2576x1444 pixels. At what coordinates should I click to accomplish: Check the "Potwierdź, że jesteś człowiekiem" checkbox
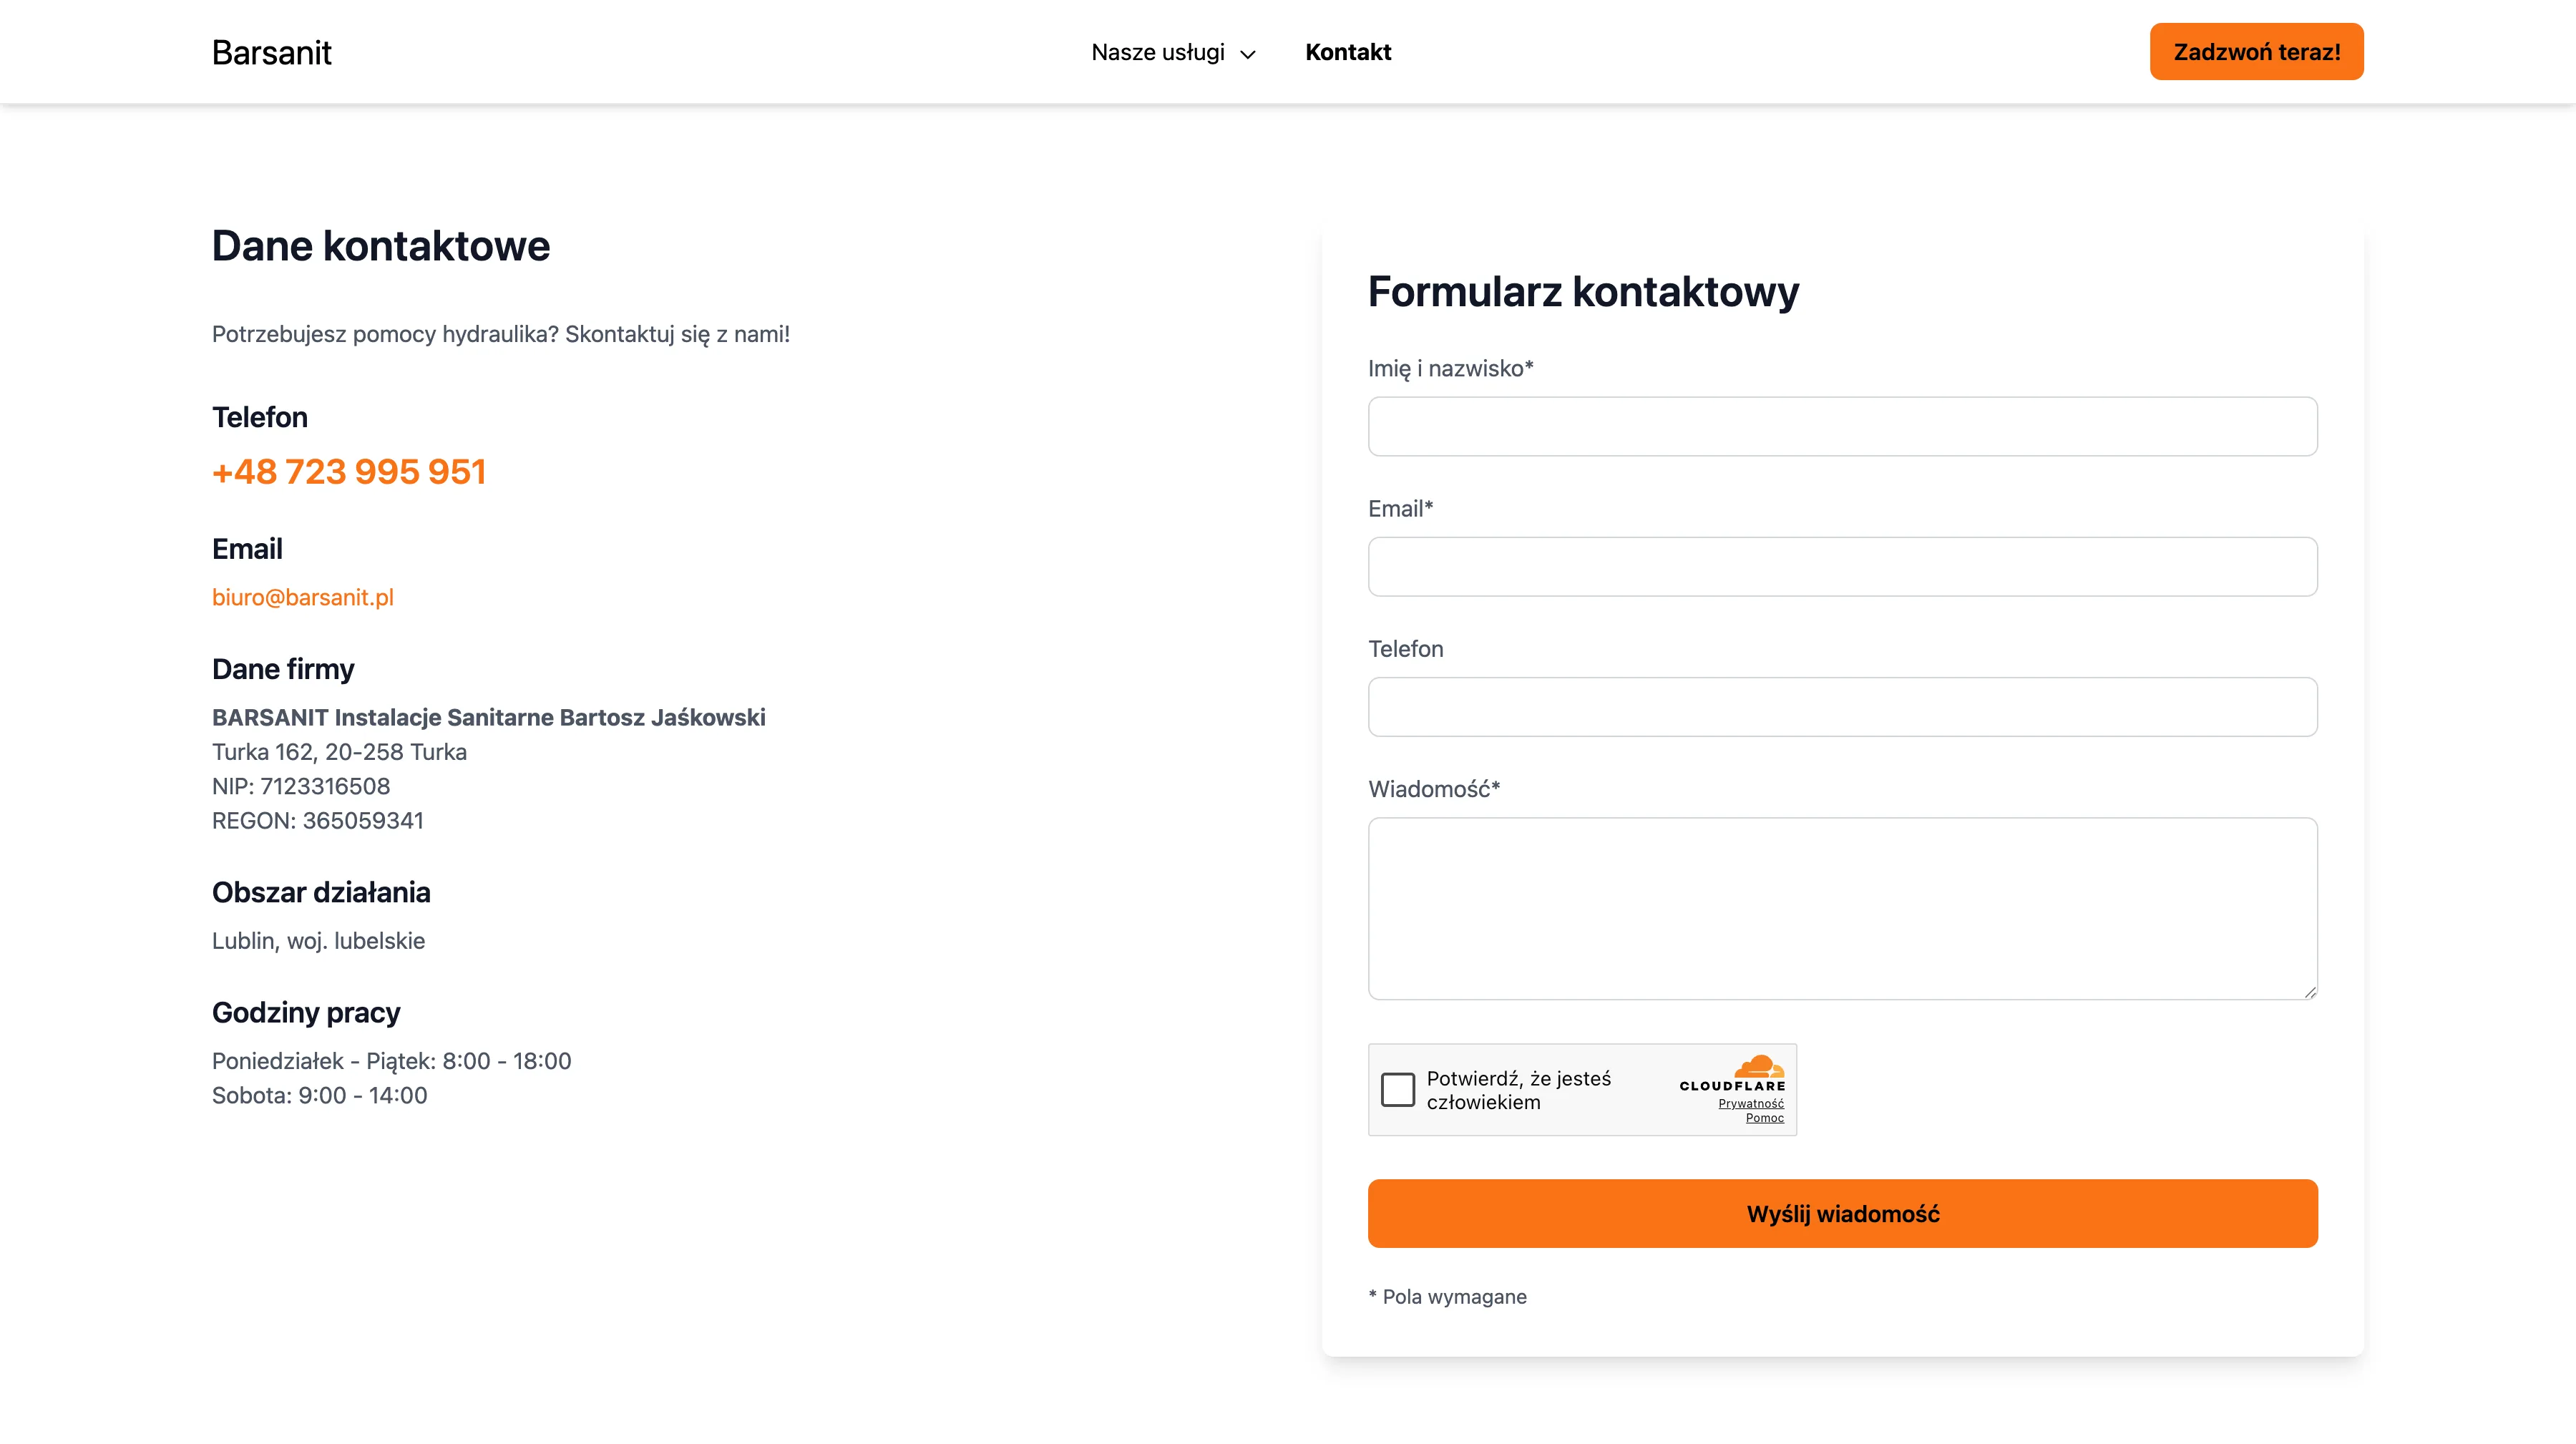coord(1397,1089)
